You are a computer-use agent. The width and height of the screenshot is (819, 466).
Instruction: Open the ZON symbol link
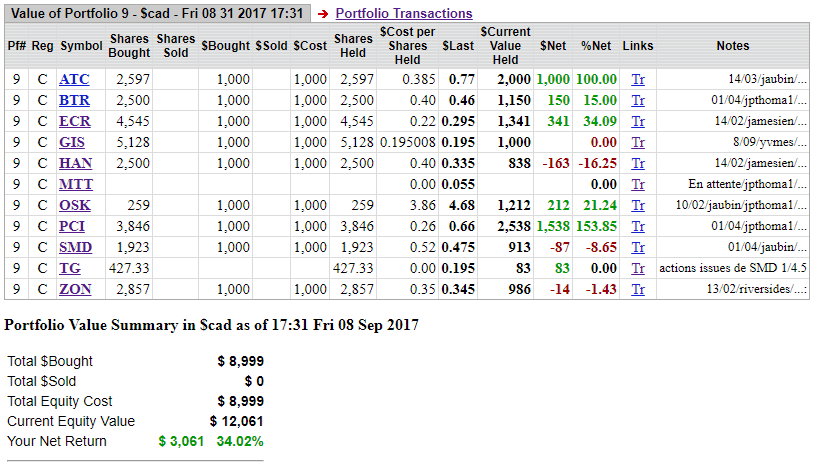(76, 289)
